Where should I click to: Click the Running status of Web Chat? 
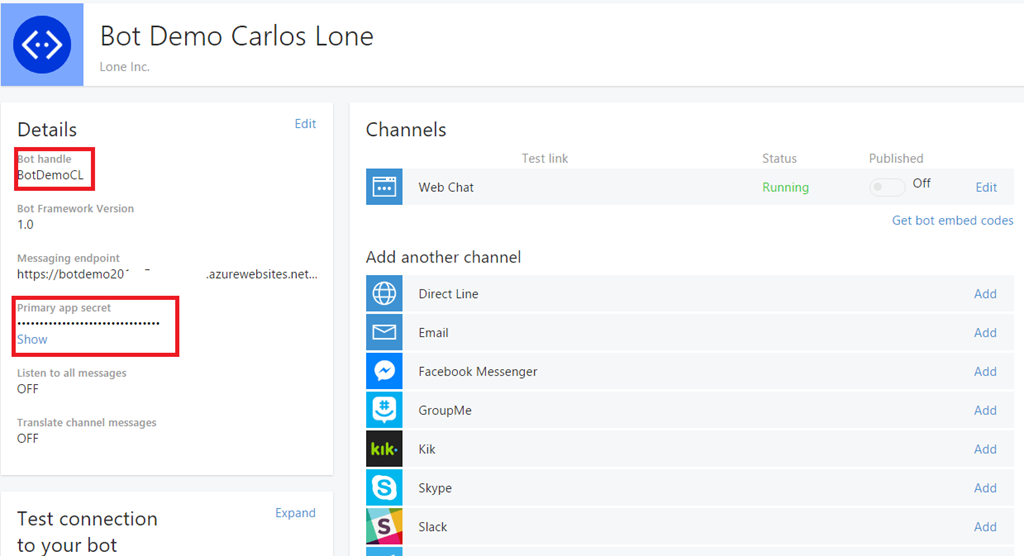coord(786,188)
